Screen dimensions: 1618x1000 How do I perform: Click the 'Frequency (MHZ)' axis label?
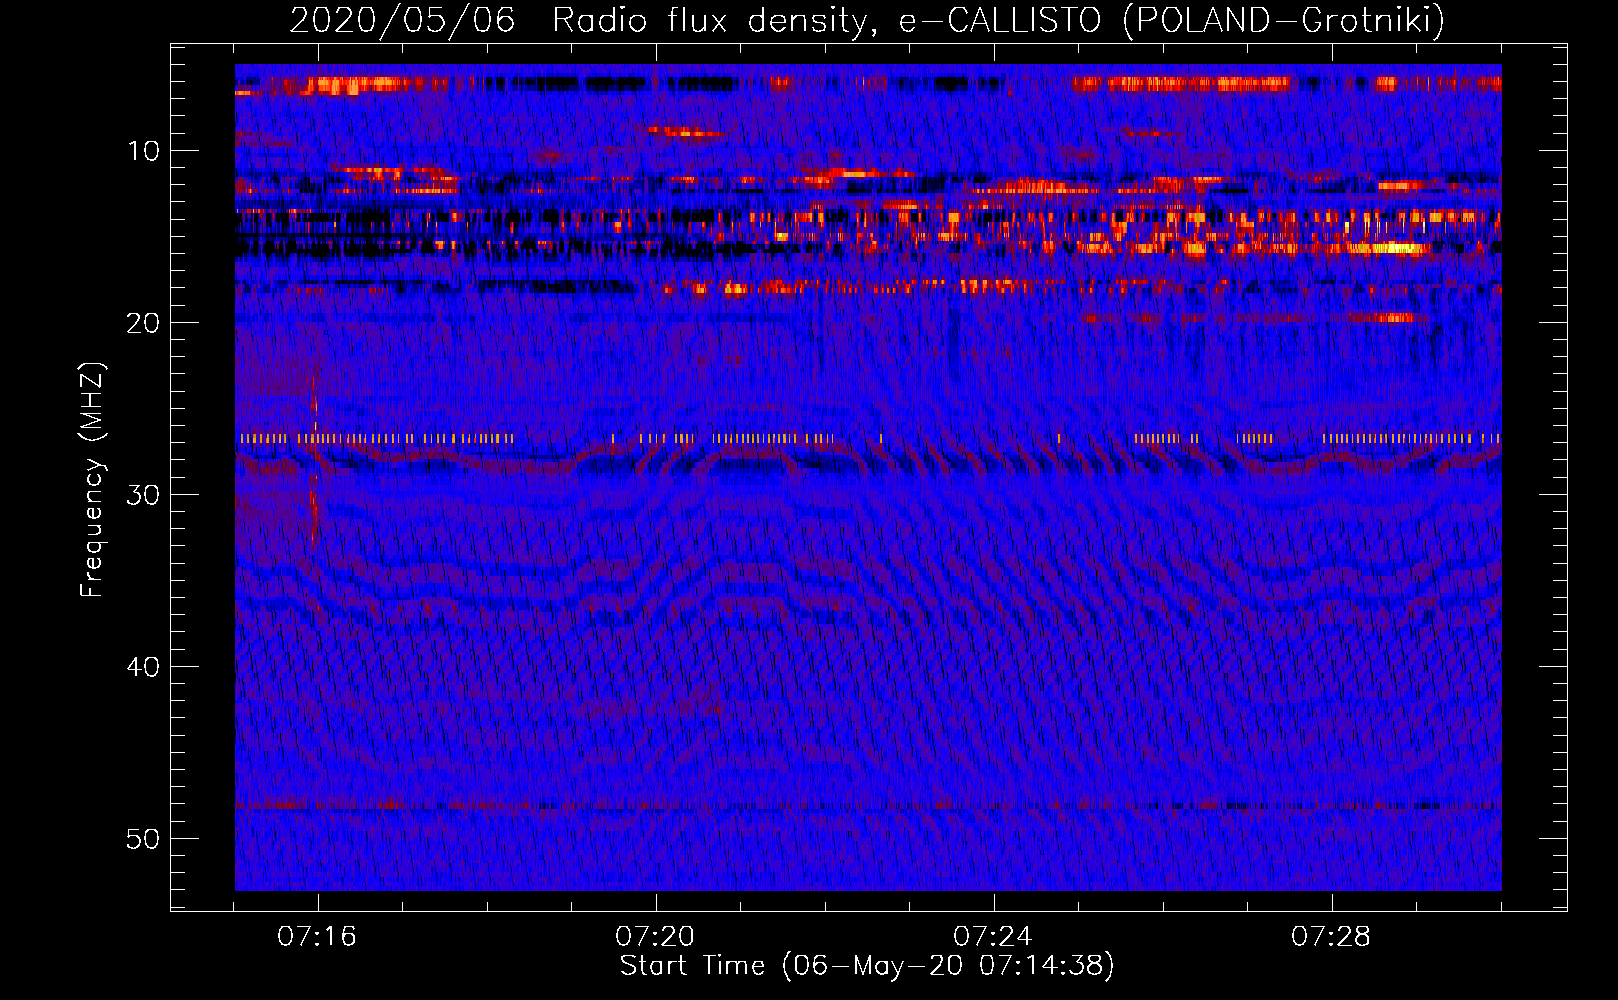click(92, 480)
